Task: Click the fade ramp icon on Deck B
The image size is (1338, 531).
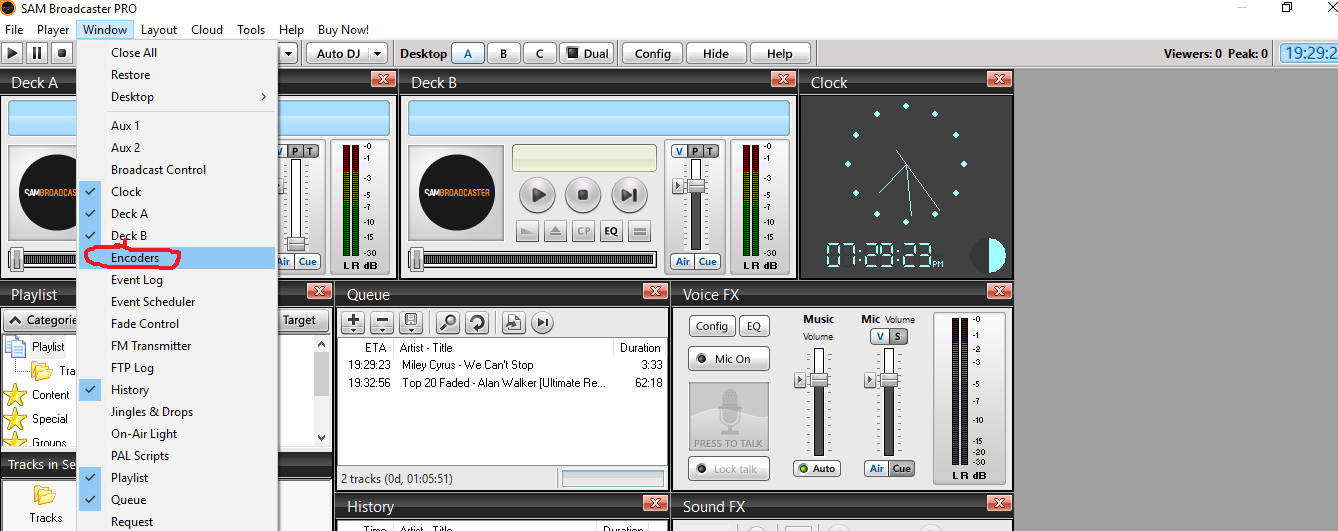Action: coord(527,231)
